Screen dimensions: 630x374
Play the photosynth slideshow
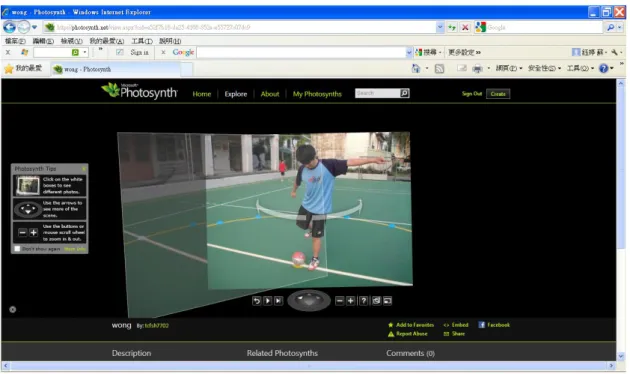[x=267, y=300]
